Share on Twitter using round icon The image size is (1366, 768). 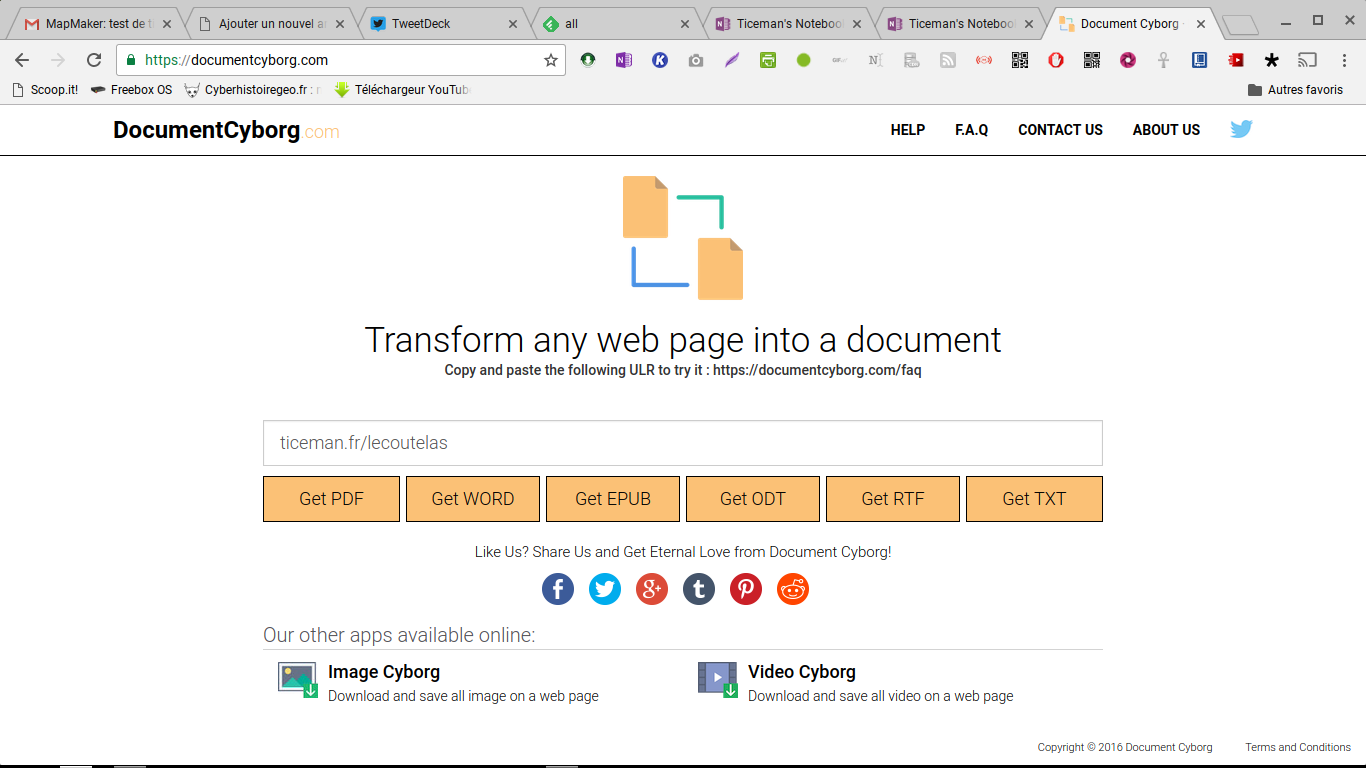pos(605,589)
